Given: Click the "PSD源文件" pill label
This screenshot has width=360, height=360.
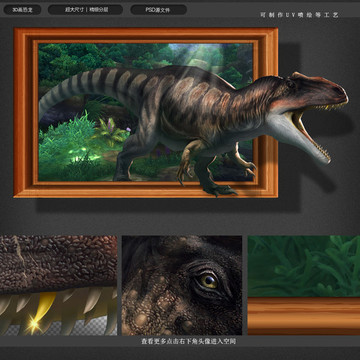Looking at the screenshot, I should click(x=158, y=10).
